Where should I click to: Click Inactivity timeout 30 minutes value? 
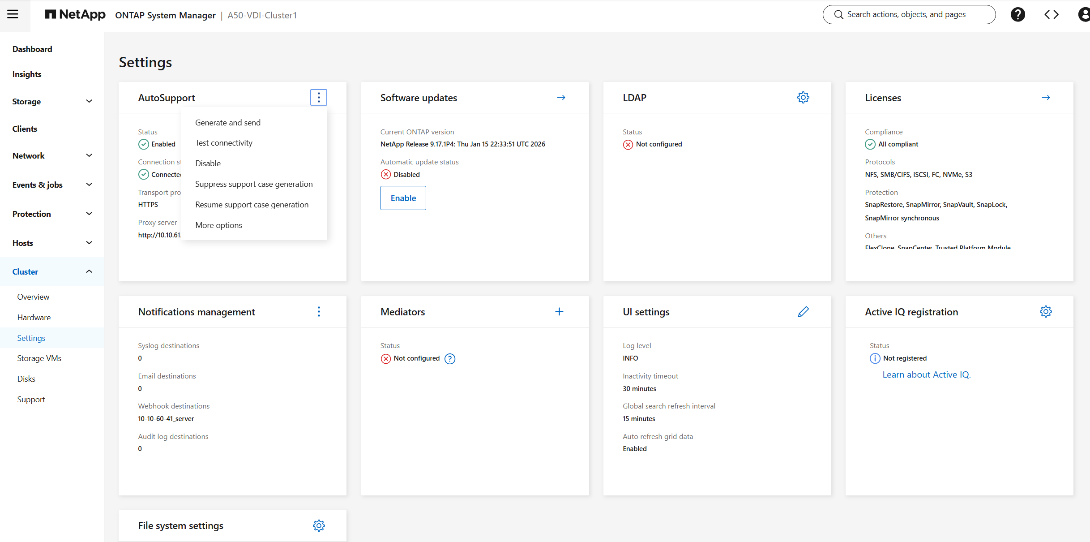pos(640,388)
